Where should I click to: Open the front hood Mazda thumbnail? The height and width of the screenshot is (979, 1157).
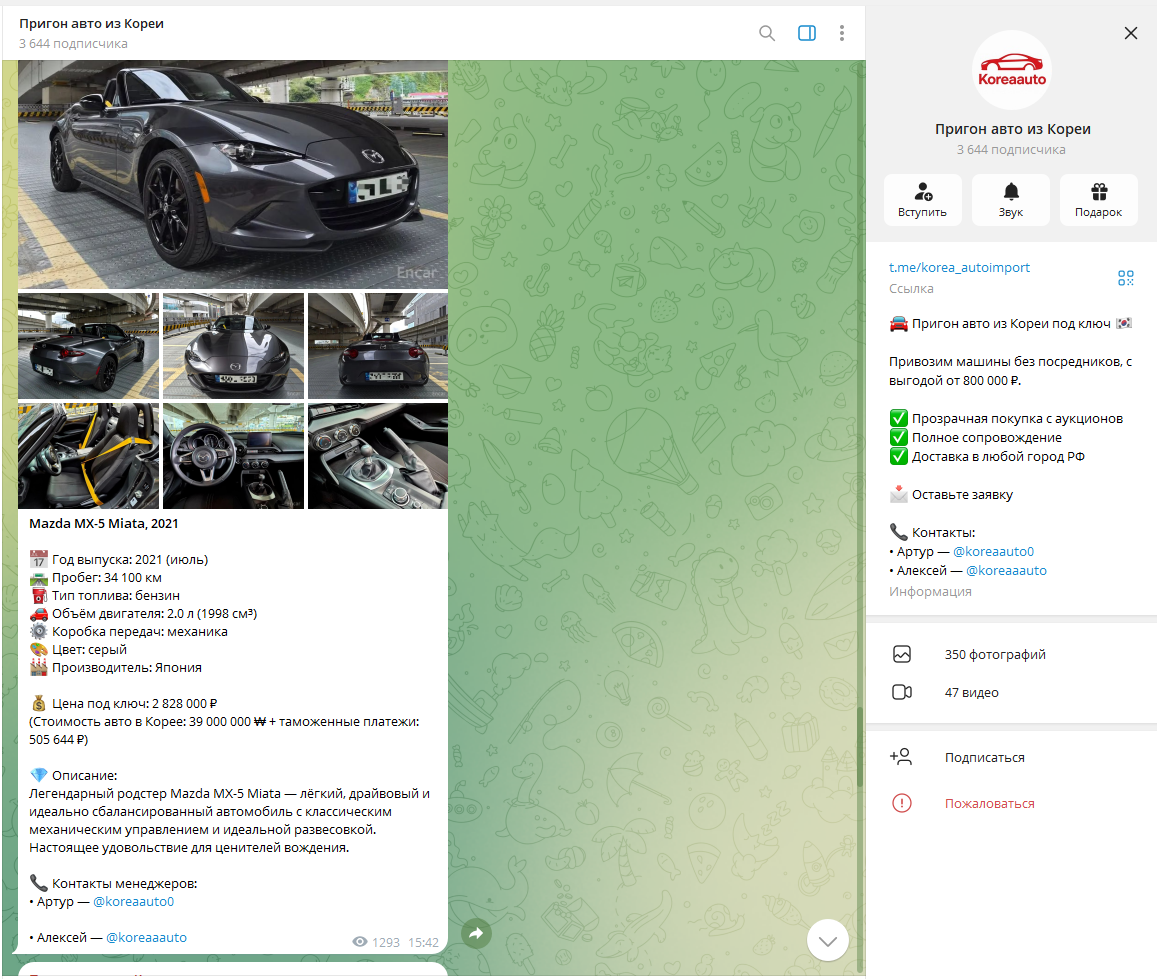click(233, 346)
